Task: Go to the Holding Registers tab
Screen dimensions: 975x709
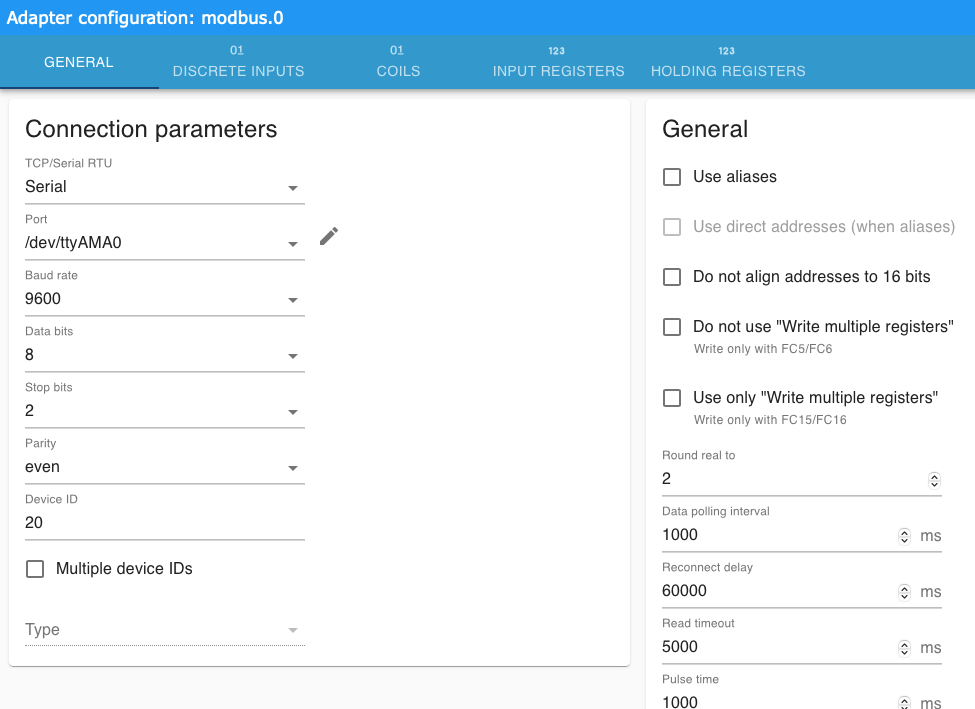Action: tap(728, 62)
